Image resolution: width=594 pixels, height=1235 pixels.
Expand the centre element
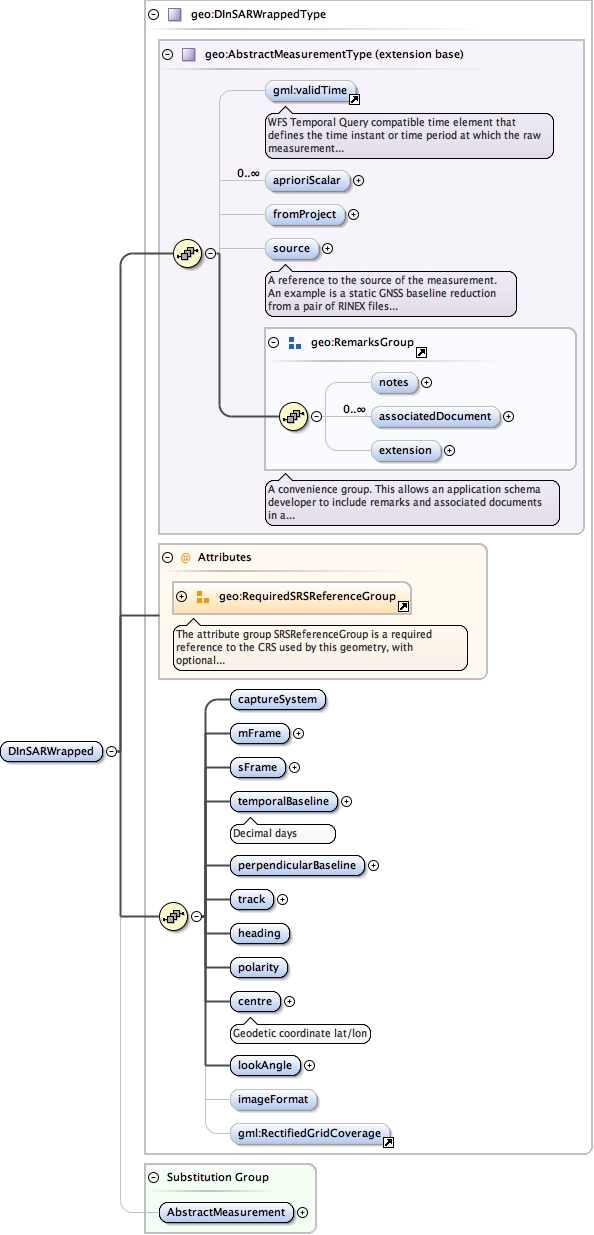point(289,1001)
